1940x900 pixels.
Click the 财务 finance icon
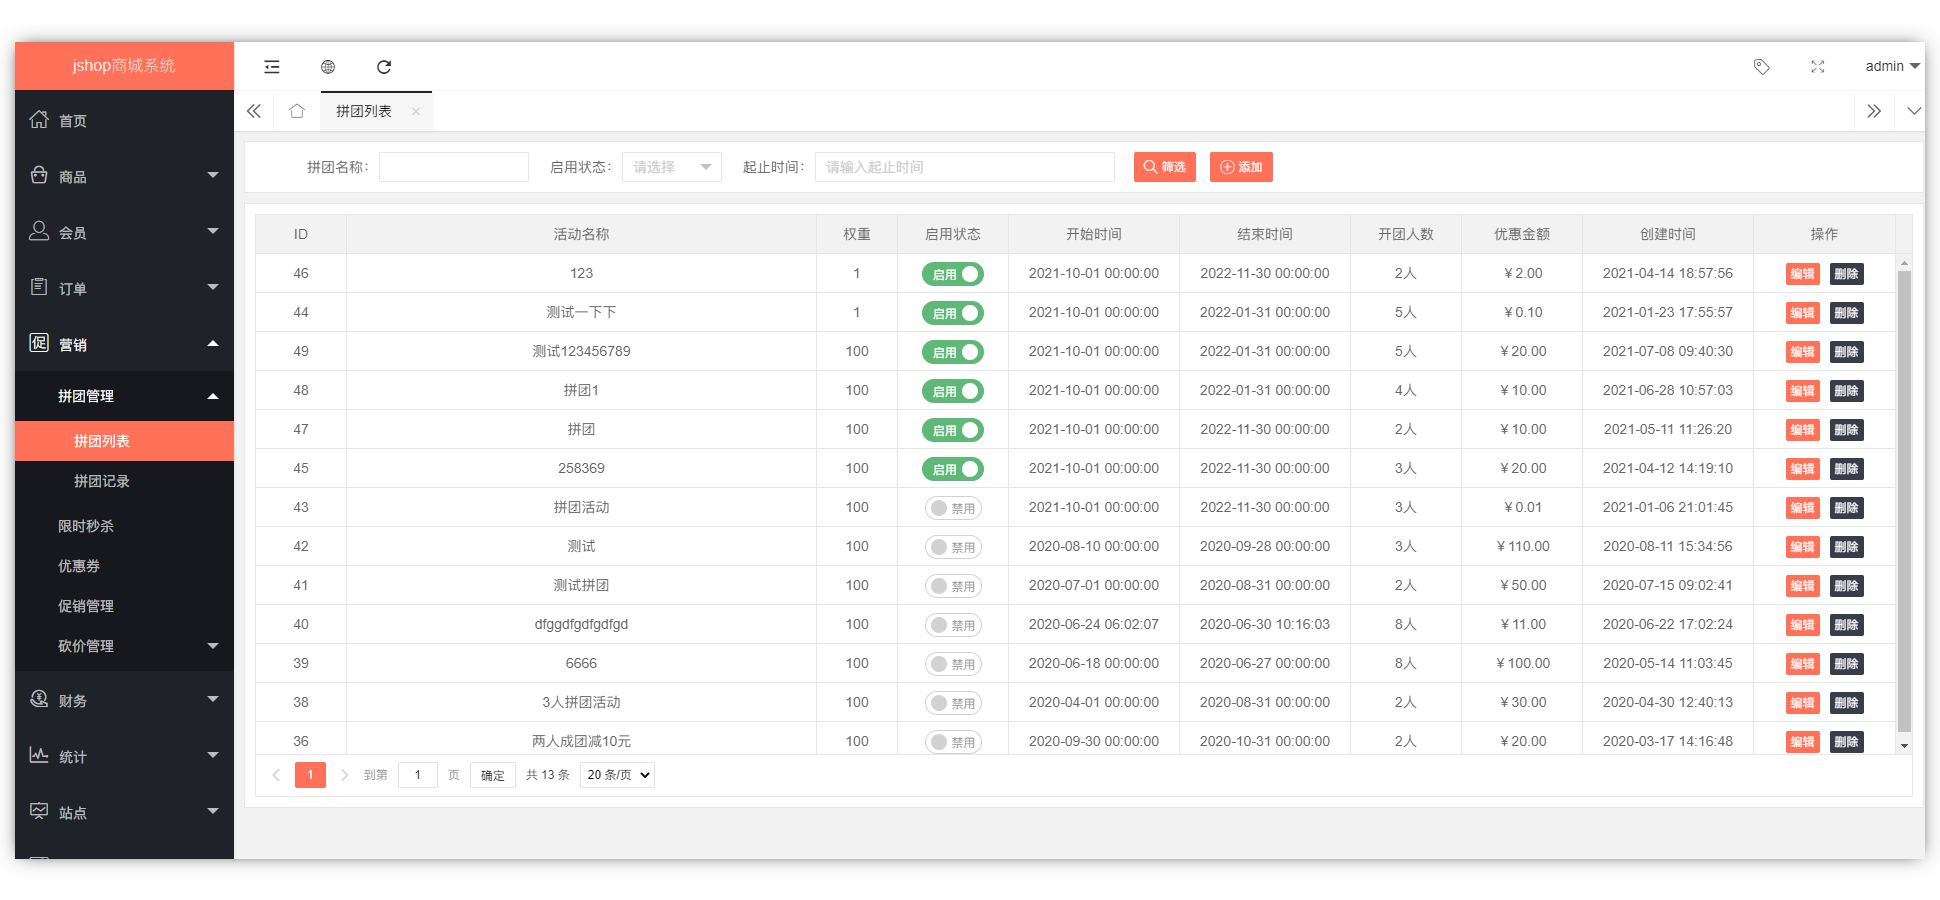39,700
